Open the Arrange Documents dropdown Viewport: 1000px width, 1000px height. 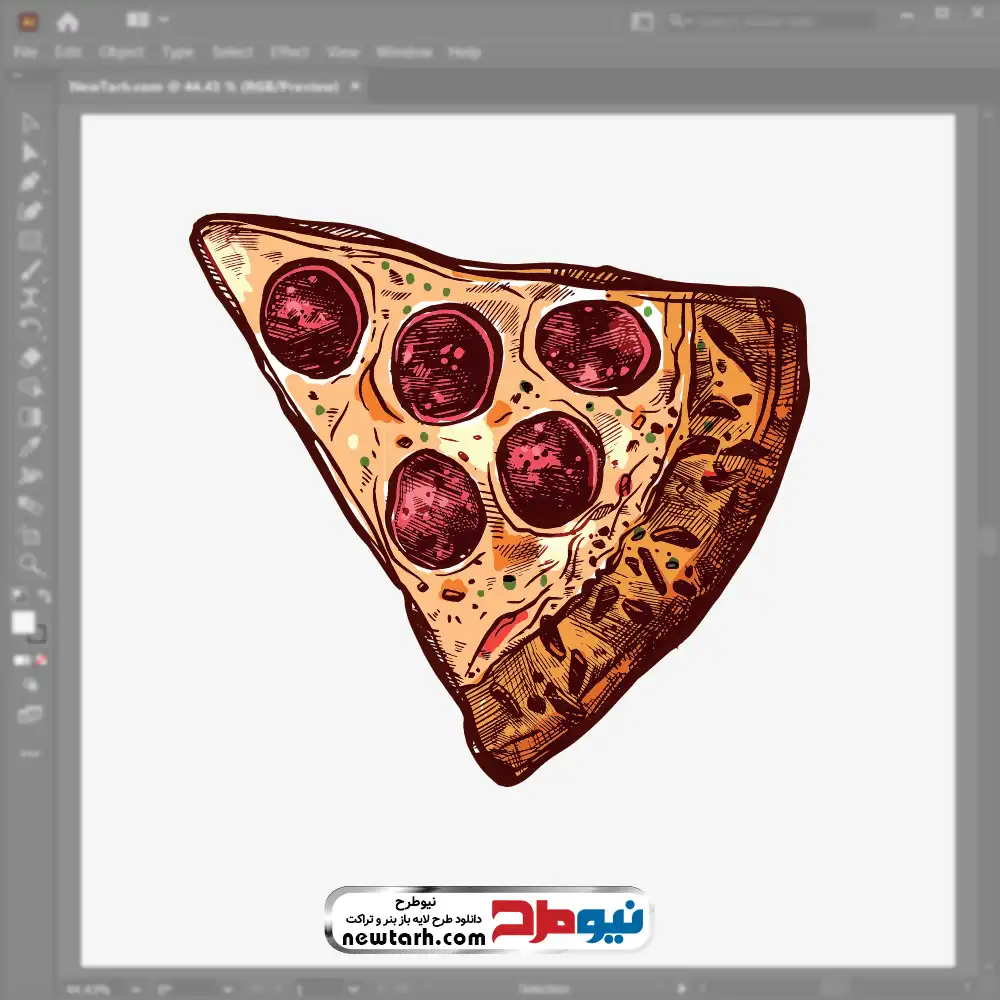149,20
